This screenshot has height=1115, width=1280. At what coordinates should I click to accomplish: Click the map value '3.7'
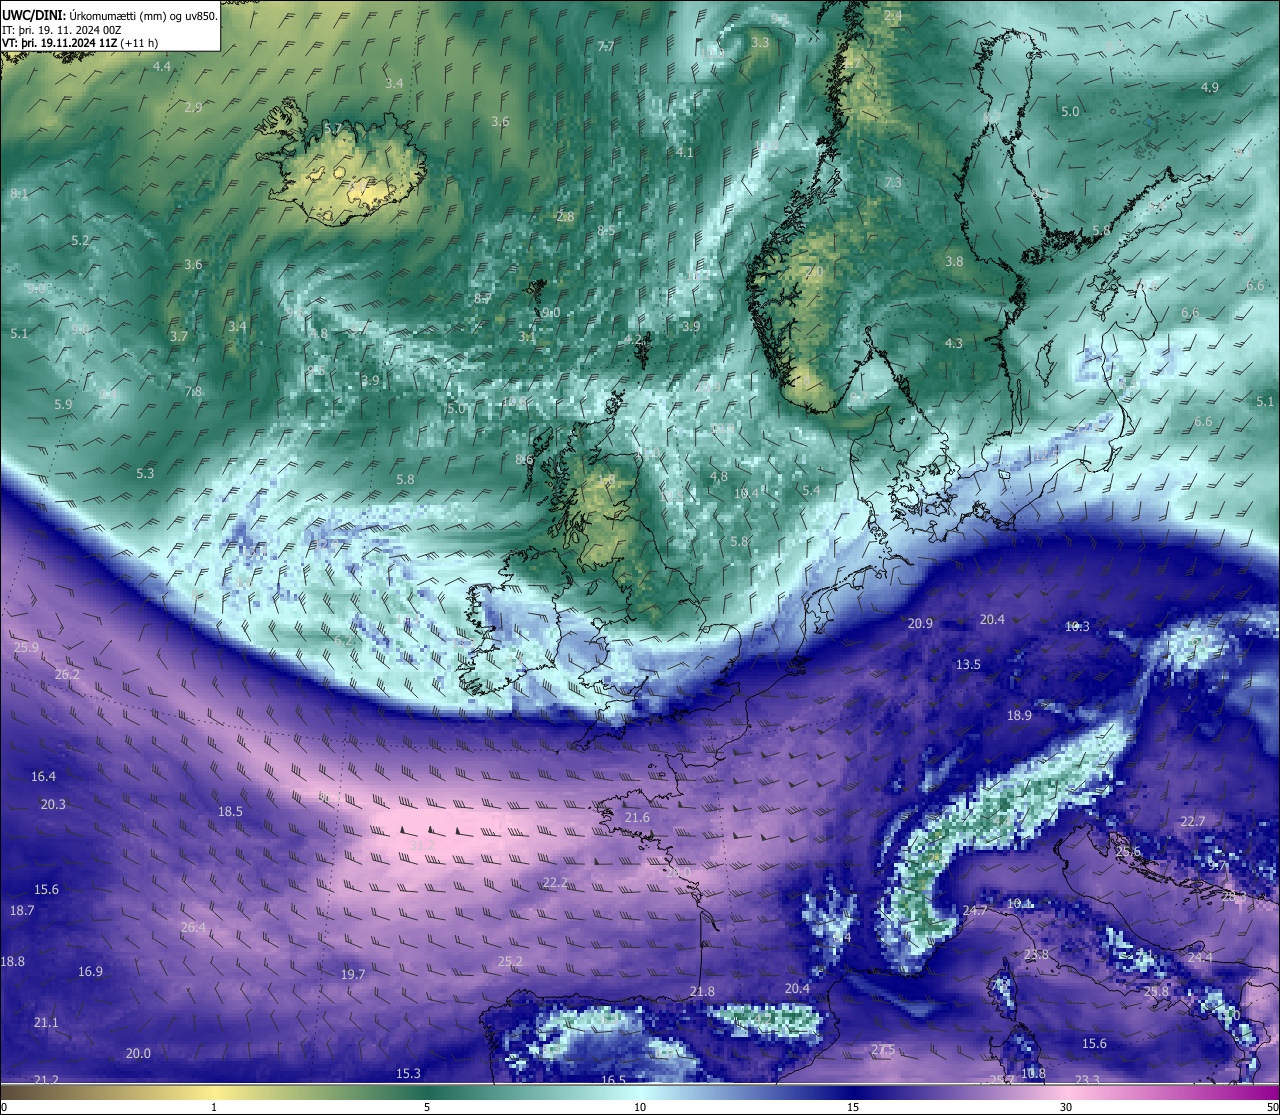pyautogui.click(x=178, y=336)
